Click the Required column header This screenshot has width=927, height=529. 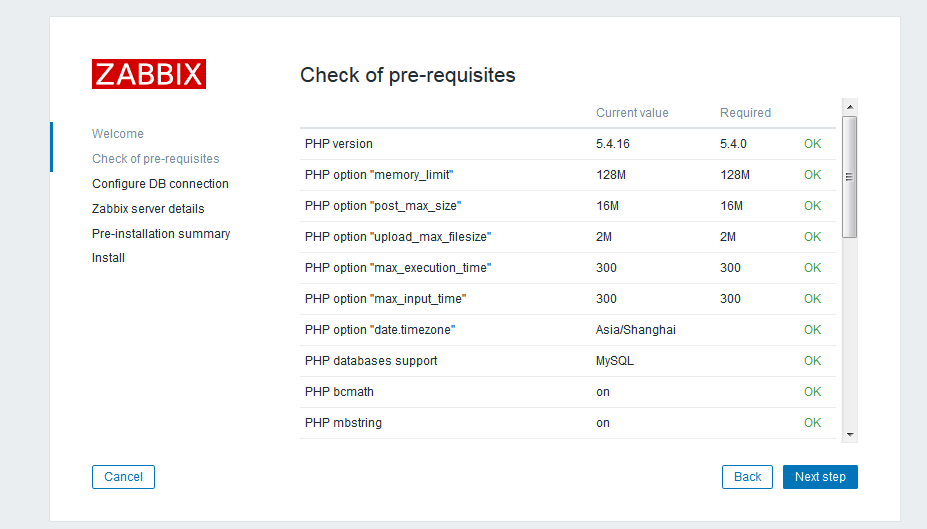point(745,113)
